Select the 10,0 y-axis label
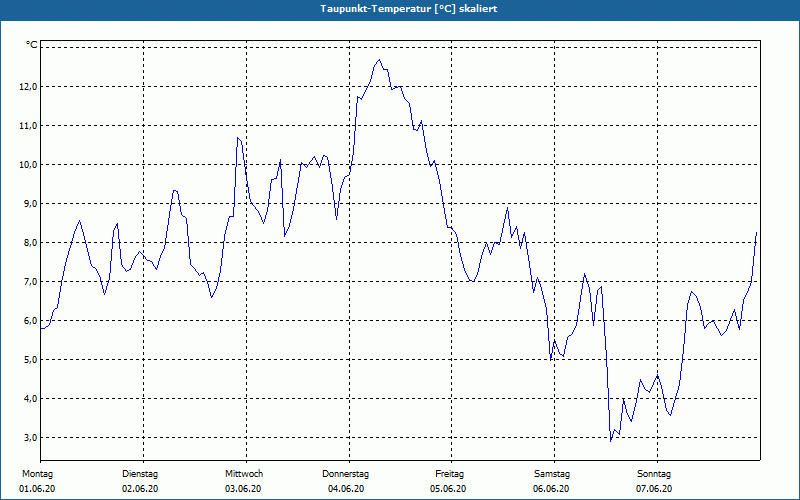The image size is (800, 500). pos(29,165)
